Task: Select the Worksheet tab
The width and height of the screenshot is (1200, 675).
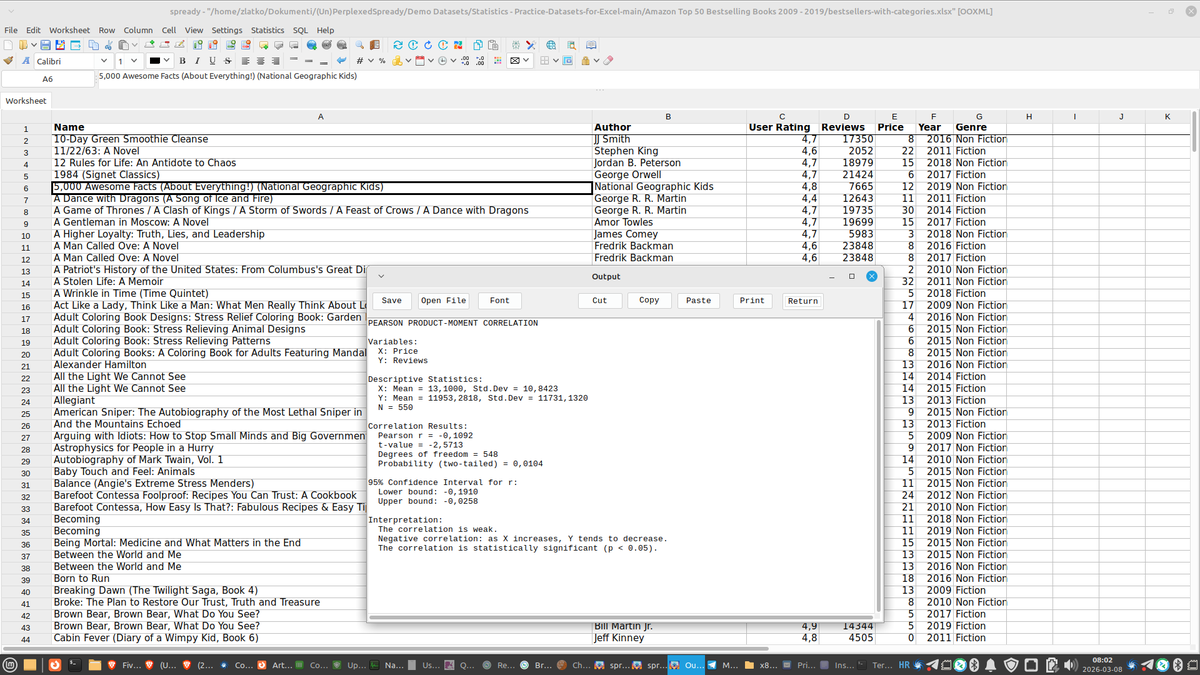Action: pyautogui.click(x=25, y=101)
